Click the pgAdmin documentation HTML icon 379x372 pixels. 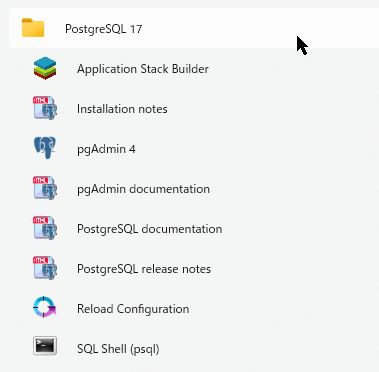point(45,188)
